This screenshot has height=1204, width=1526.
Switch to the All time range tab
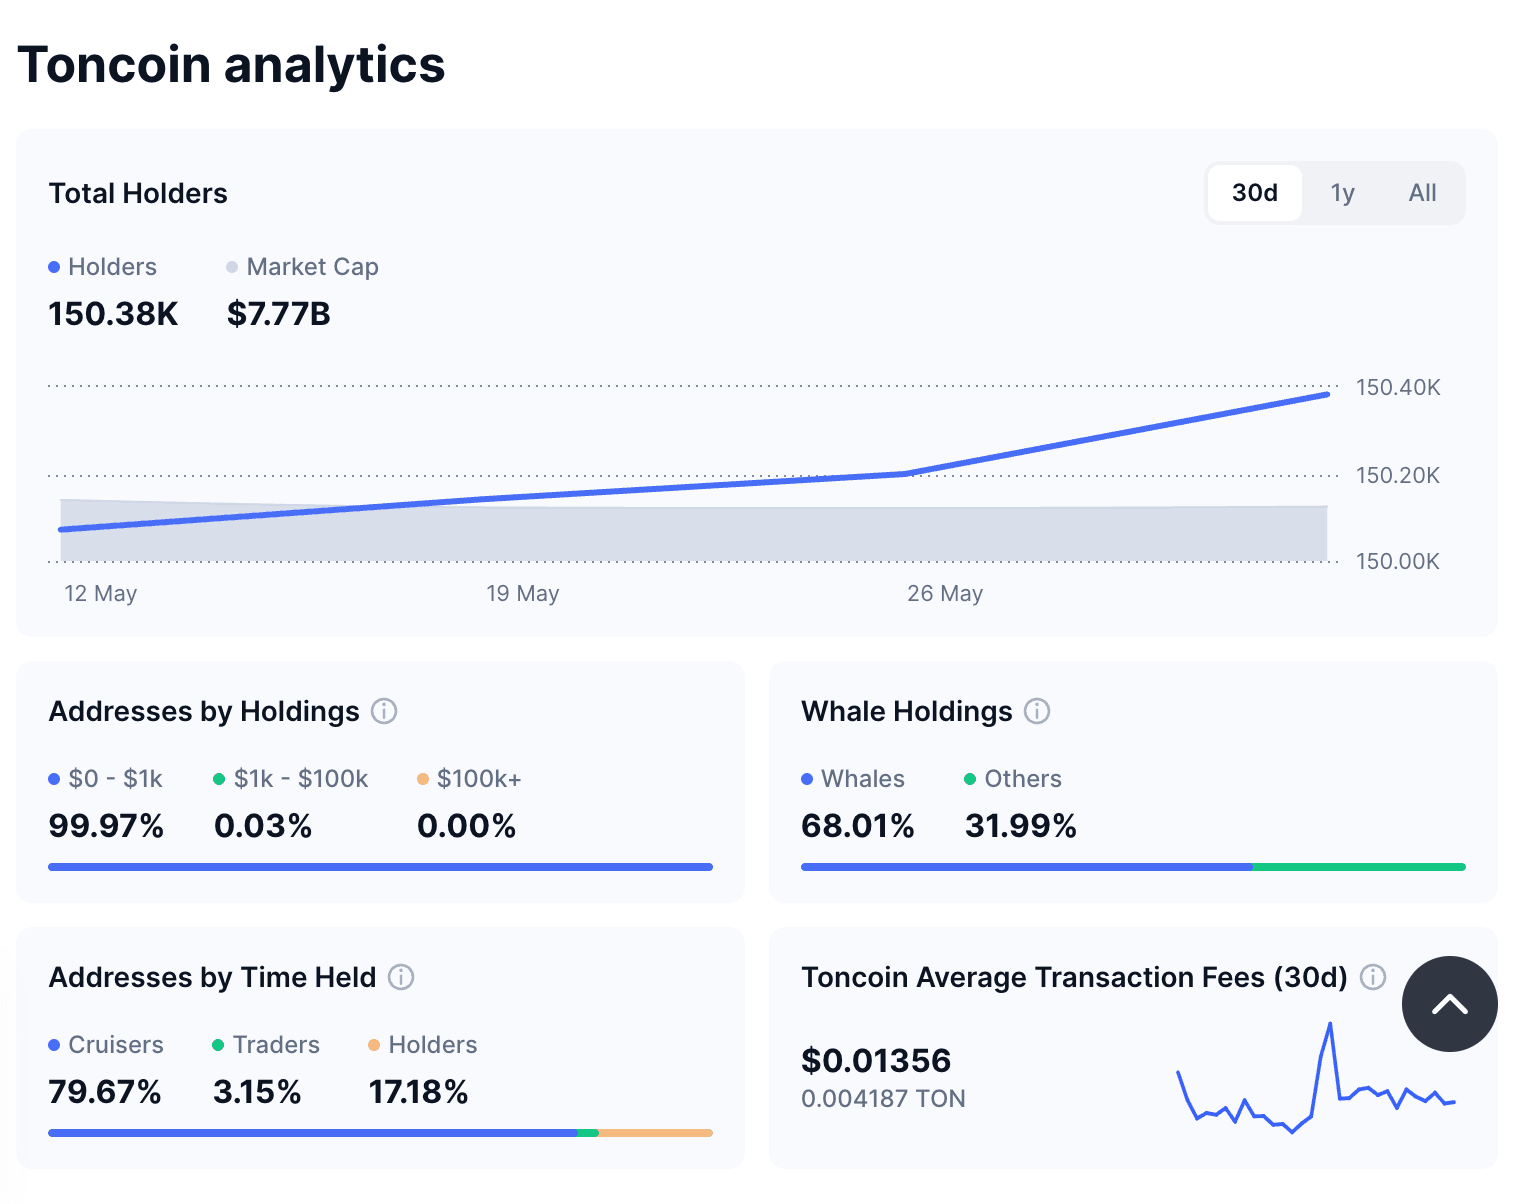pyautogui.click(x=1422, y=193)
